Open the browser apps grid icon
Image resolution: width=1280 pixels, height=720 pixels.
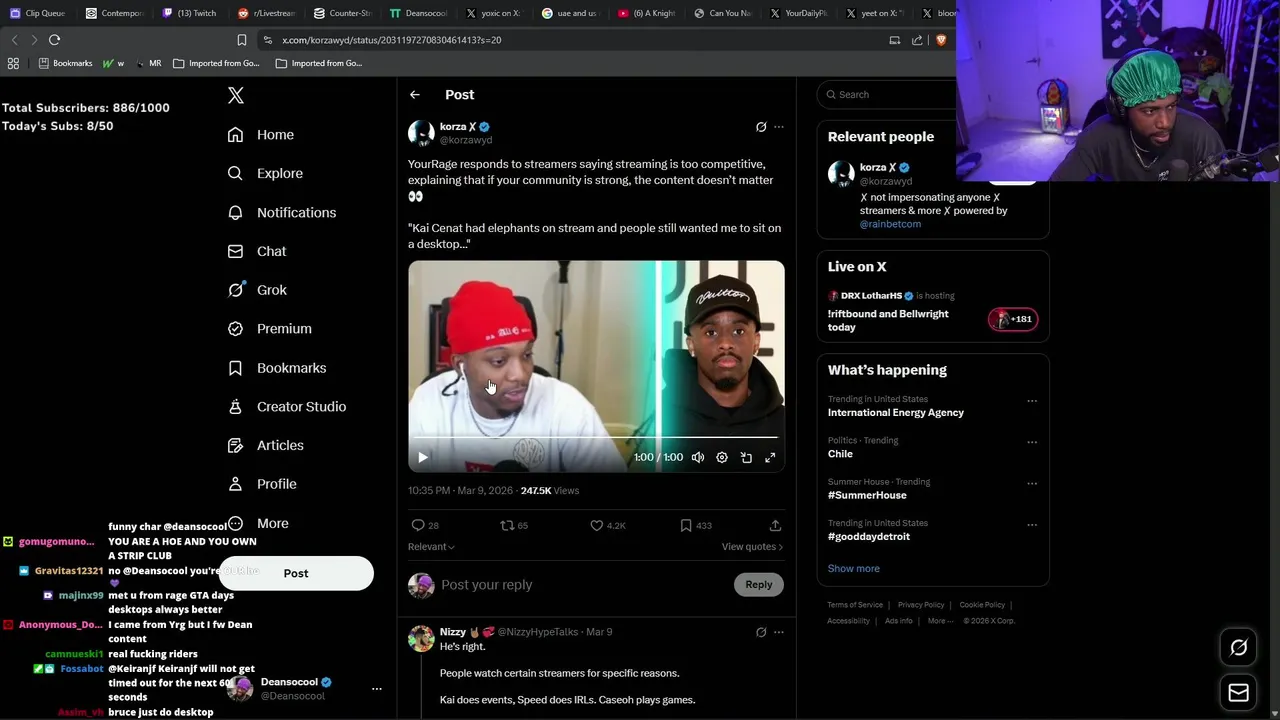point(13,63)
